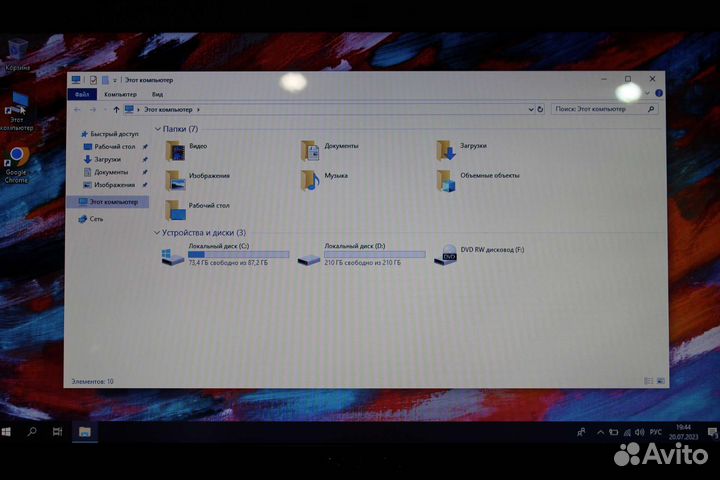
Task: Open the Рабочий стол folder in Папки
Action: click(x=197, y=210)
